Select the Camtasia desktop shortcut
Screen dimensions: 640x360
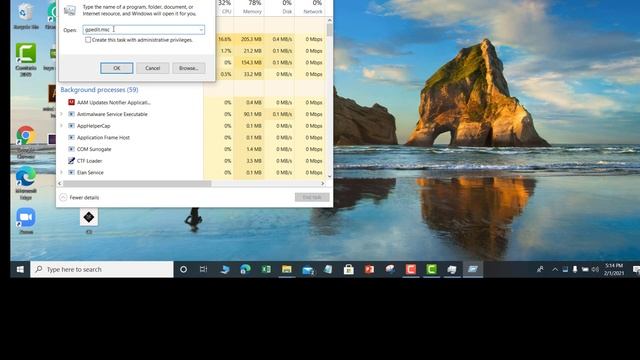[x=26, y=60]
